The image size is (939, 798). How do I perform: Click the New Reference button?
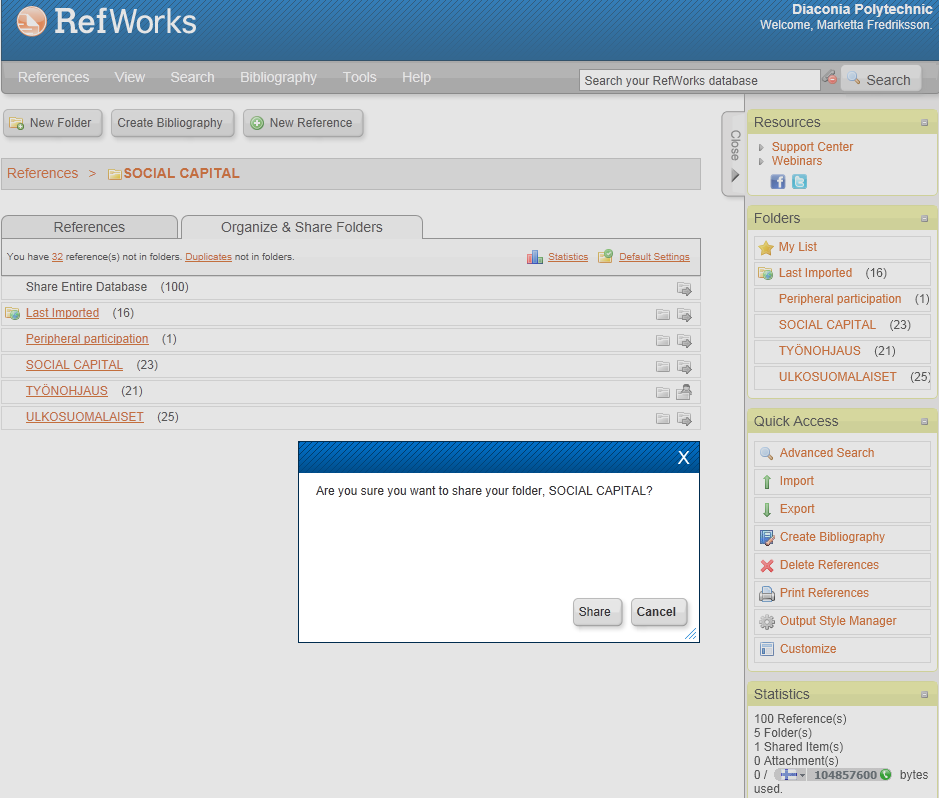pos(303,123)
